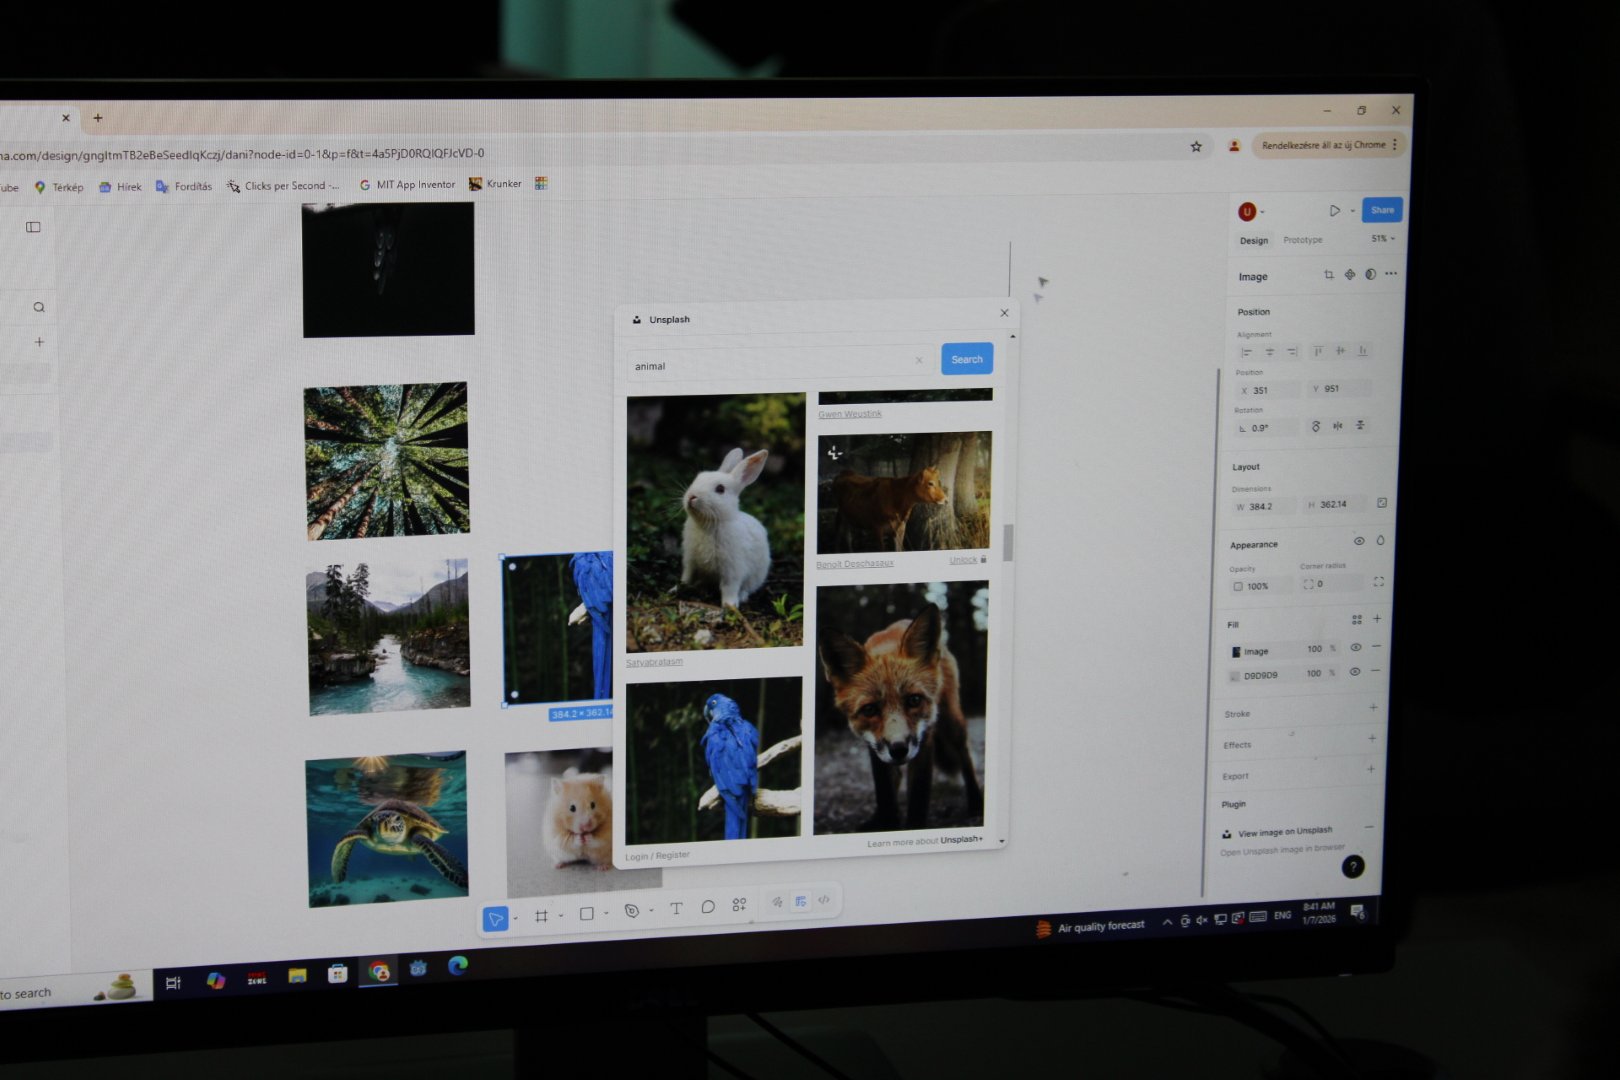Toggle visibility of the Image fill
Viewport: 1620px width, 1080px height.
tap(1355, 648)
